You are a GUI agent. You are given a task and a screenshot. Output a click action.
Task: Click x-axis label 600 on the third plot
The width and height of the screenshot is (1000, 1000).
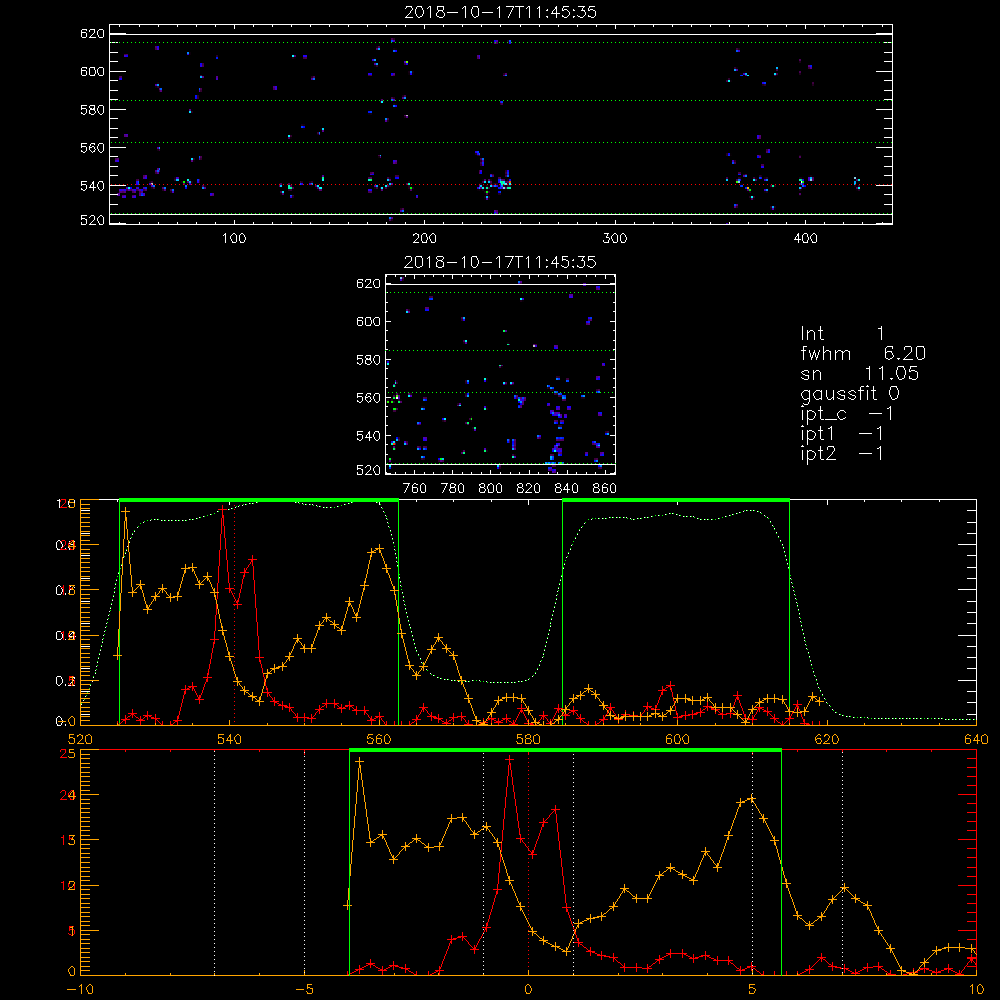coord(677,739)
